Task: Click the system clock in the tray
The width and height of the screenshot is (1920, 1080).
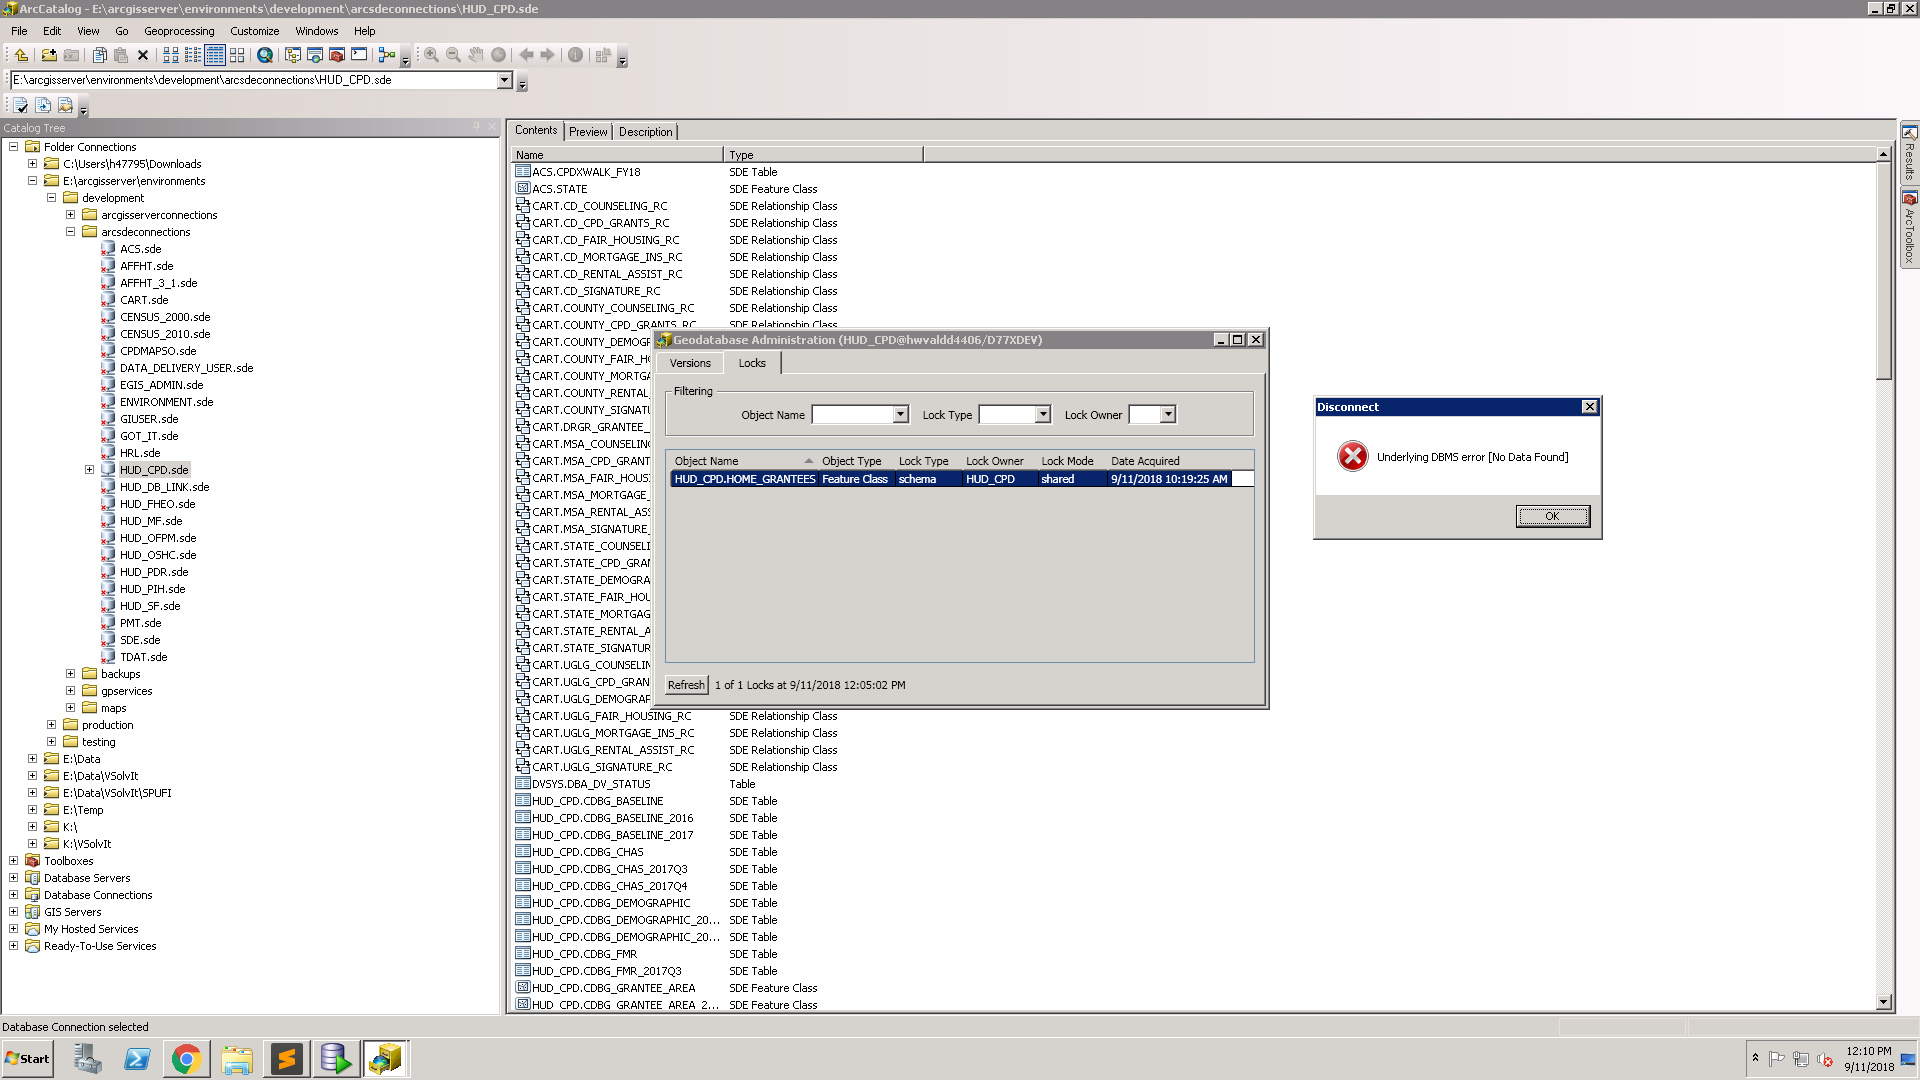Action: coord(1868,1059)
